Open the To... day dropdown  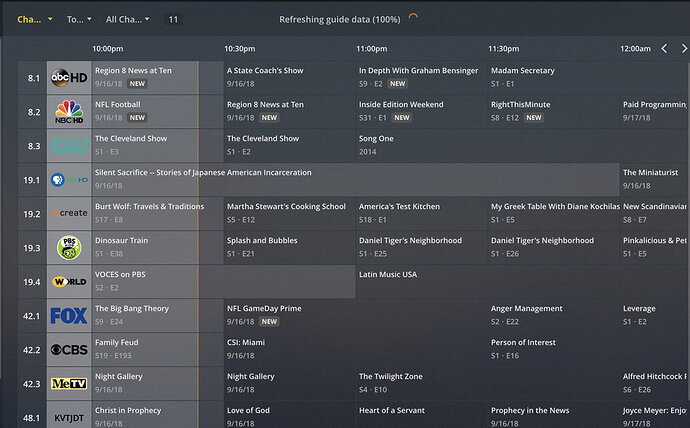[79, 19]
